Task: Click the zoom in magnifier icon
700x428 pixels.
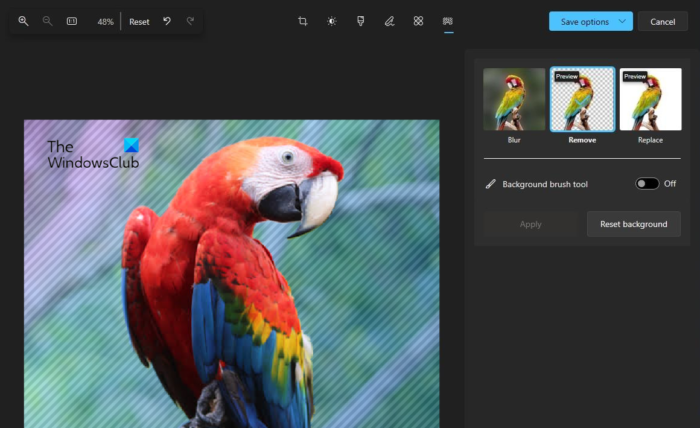Action: pyautogui.click(x=23, y=21)
